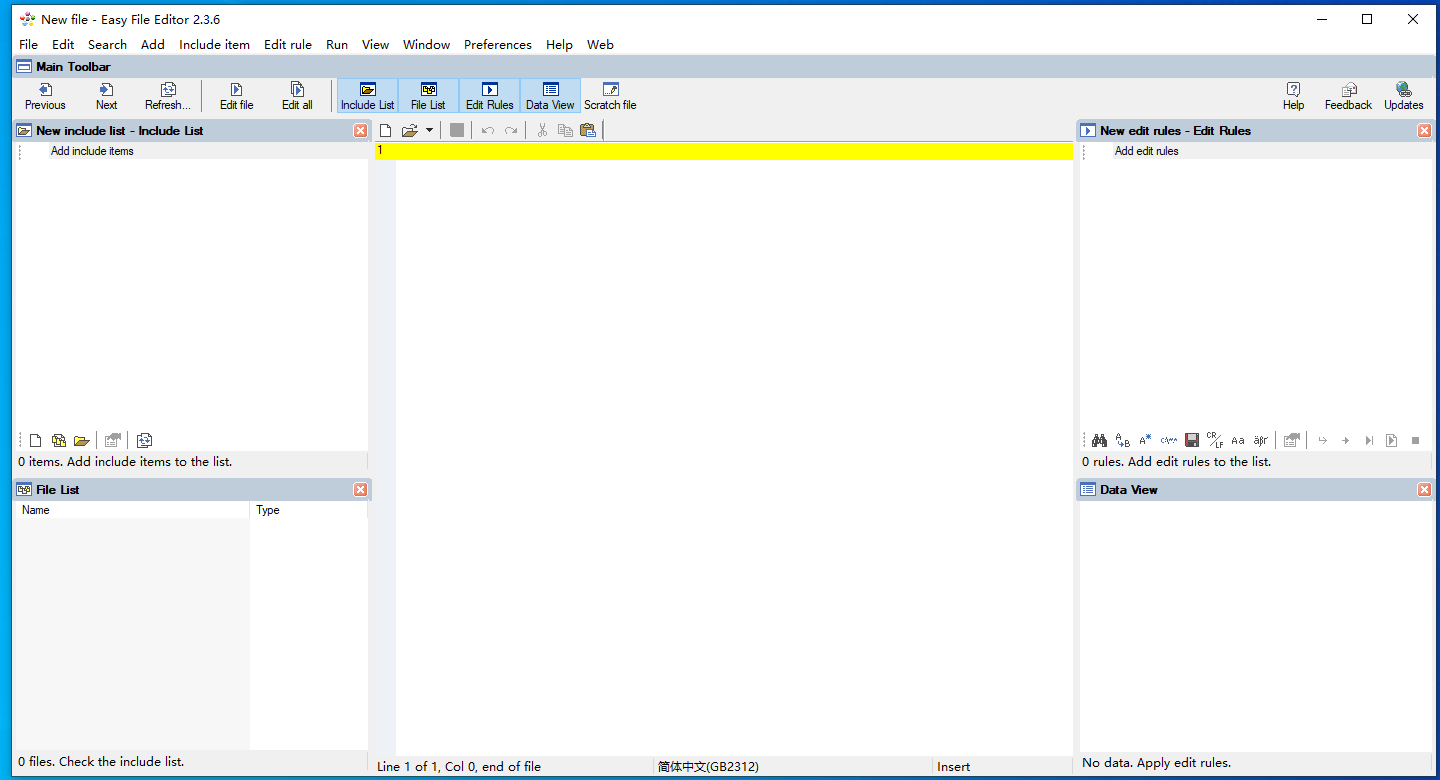
Task: Click the Type column header in File List
Action: point(308,510)
